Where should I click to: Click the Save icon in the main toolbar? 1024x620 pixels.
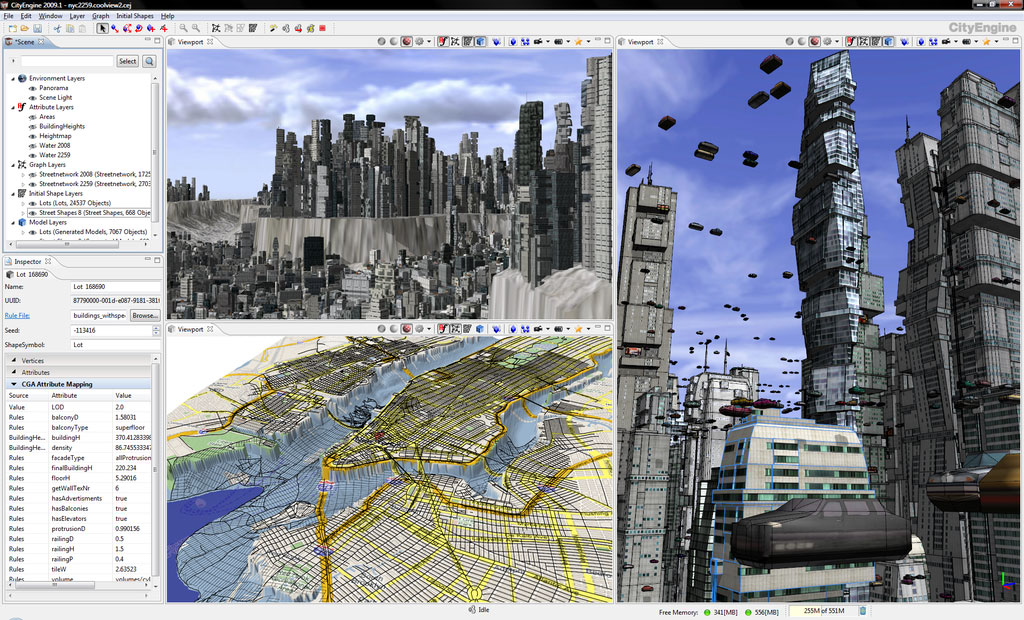pos(37,28)
